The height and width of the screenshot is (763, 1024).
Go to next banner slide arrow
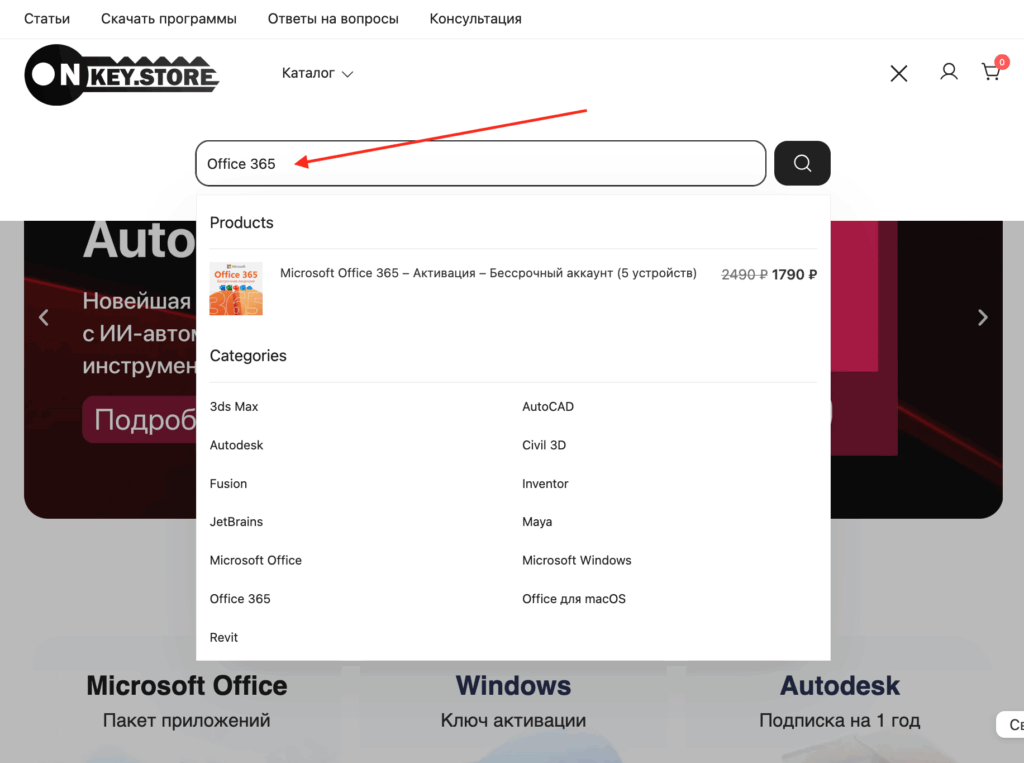click(x=982, y=318)
